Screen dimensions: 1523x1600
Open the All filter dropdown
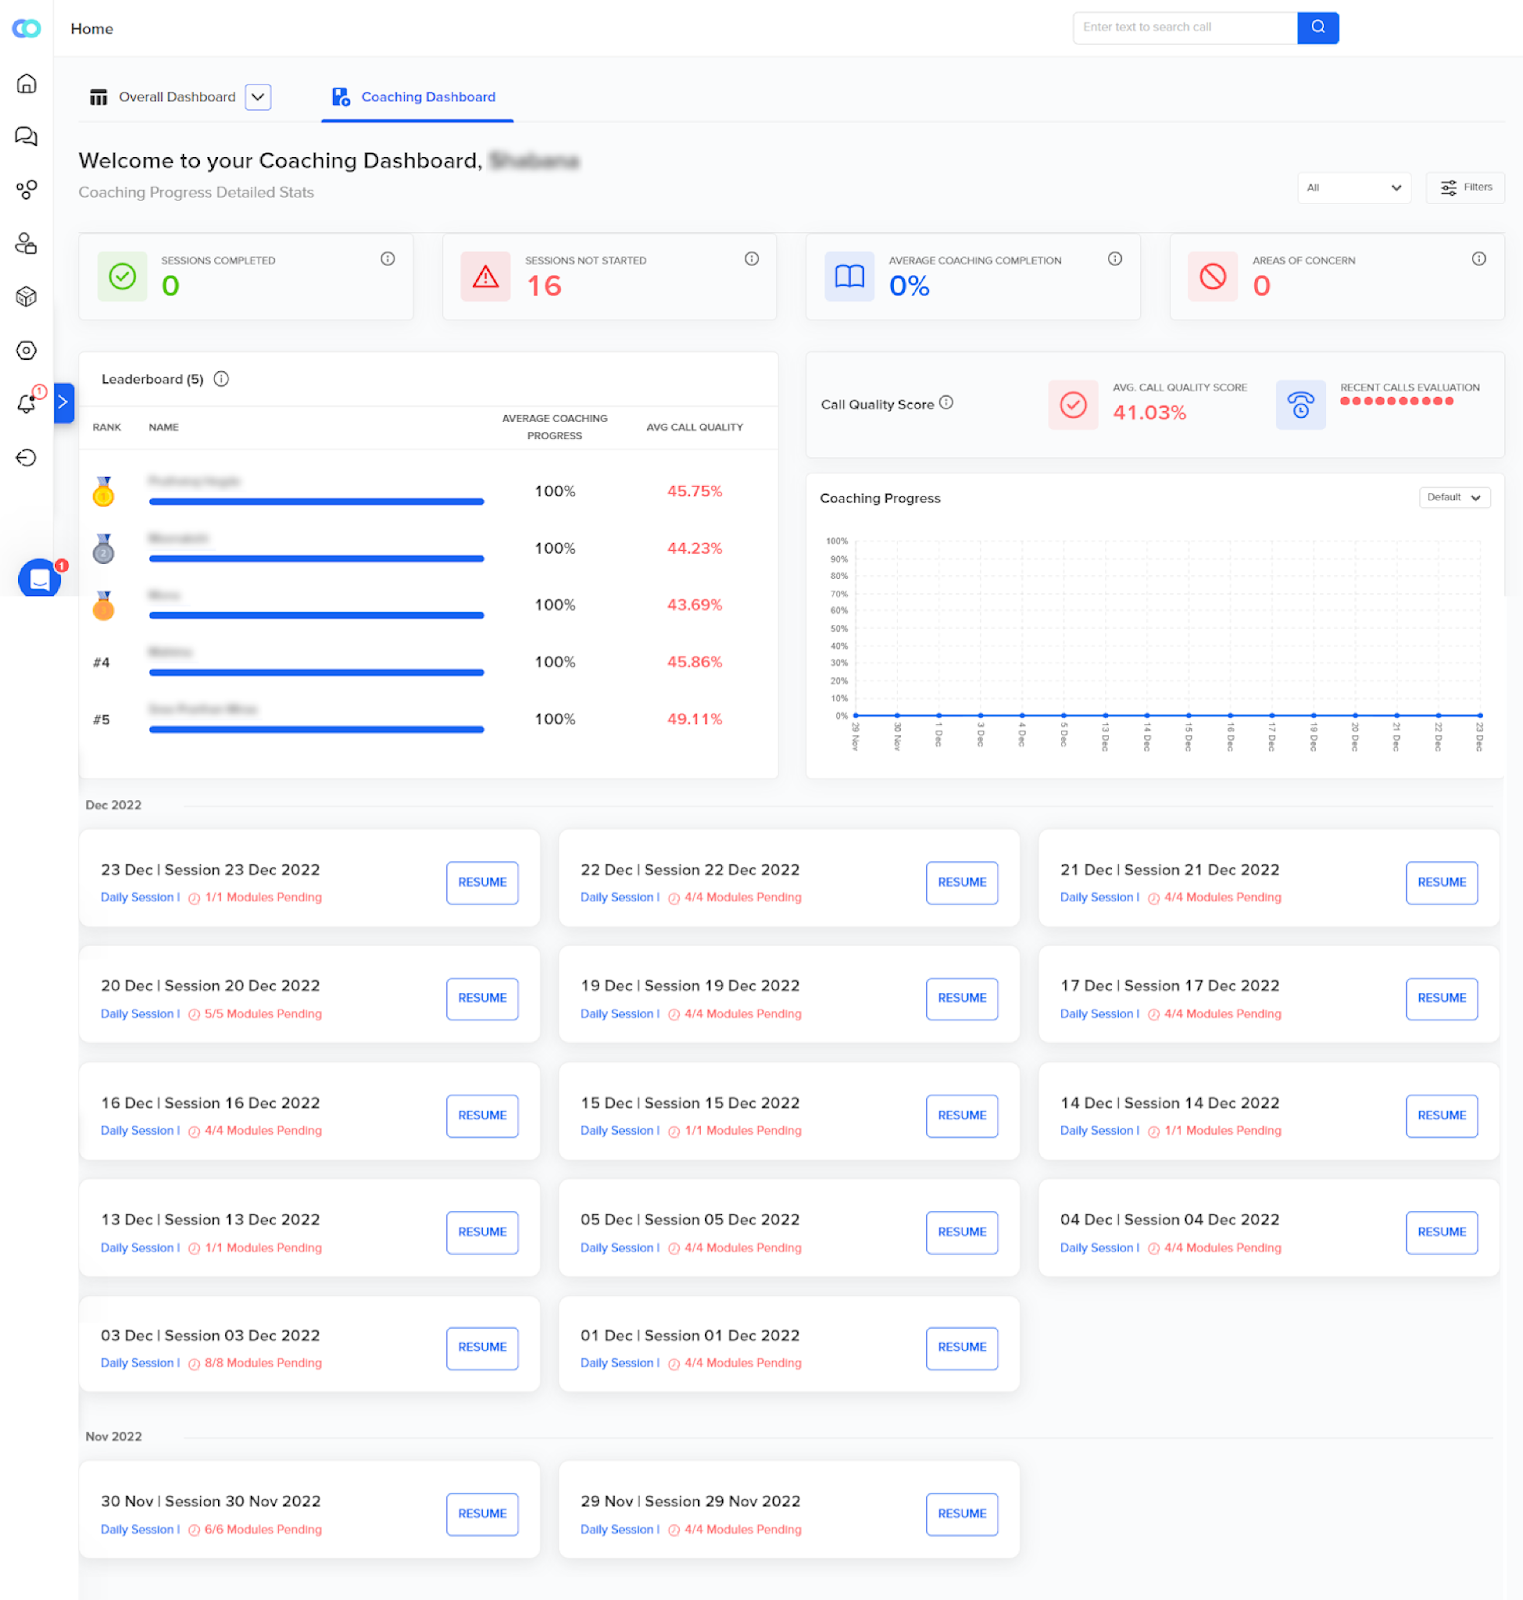pos(1354,188)
